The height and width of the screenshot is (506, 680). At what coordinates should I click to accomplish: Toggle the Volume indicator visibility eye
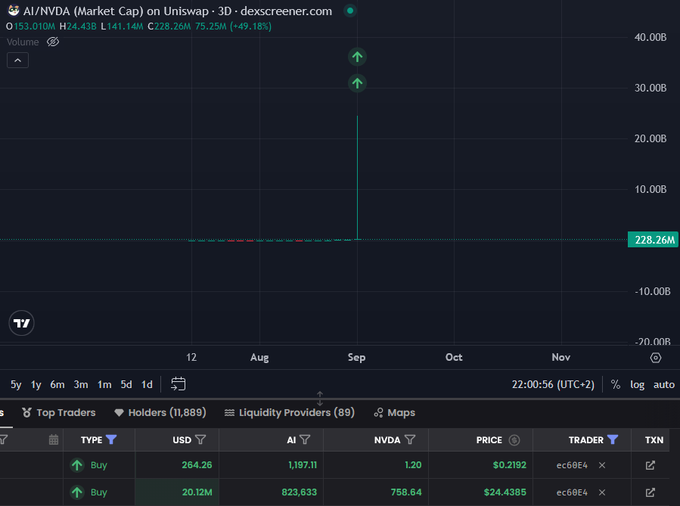pos(53,42)
